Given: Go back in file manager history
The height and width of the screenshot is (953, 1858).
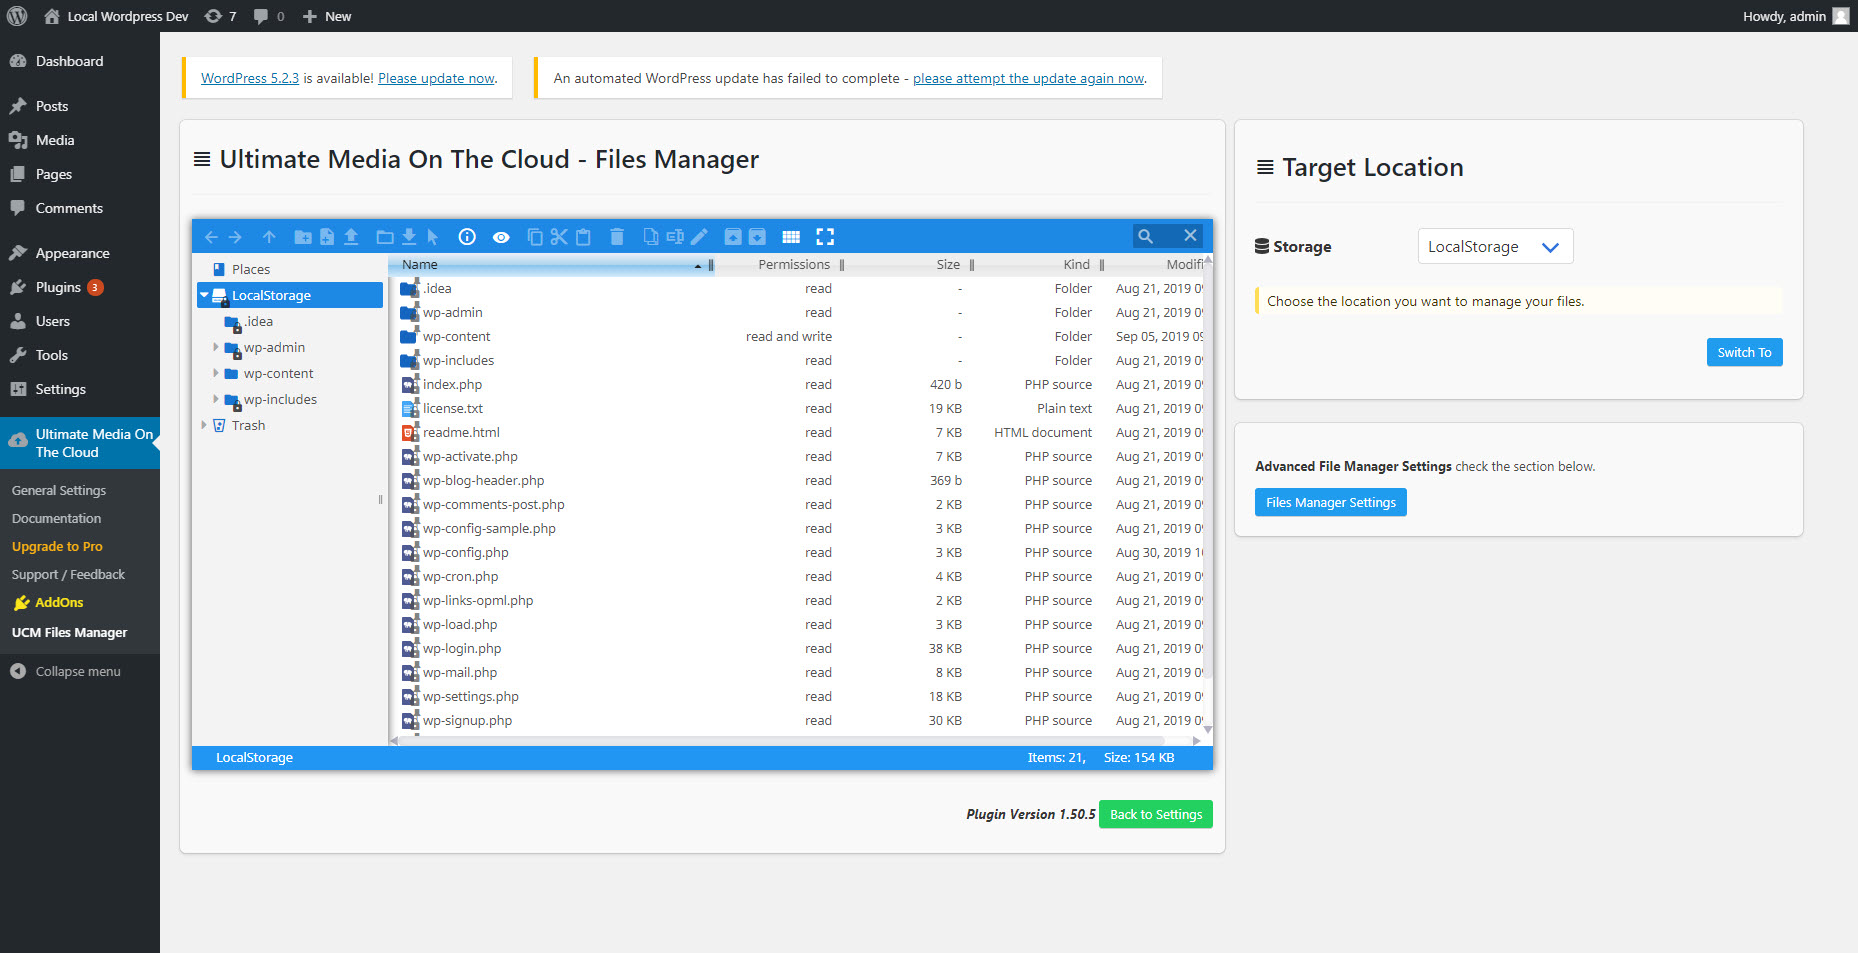Looking at the screenshot, I should [x=211, y=237].
